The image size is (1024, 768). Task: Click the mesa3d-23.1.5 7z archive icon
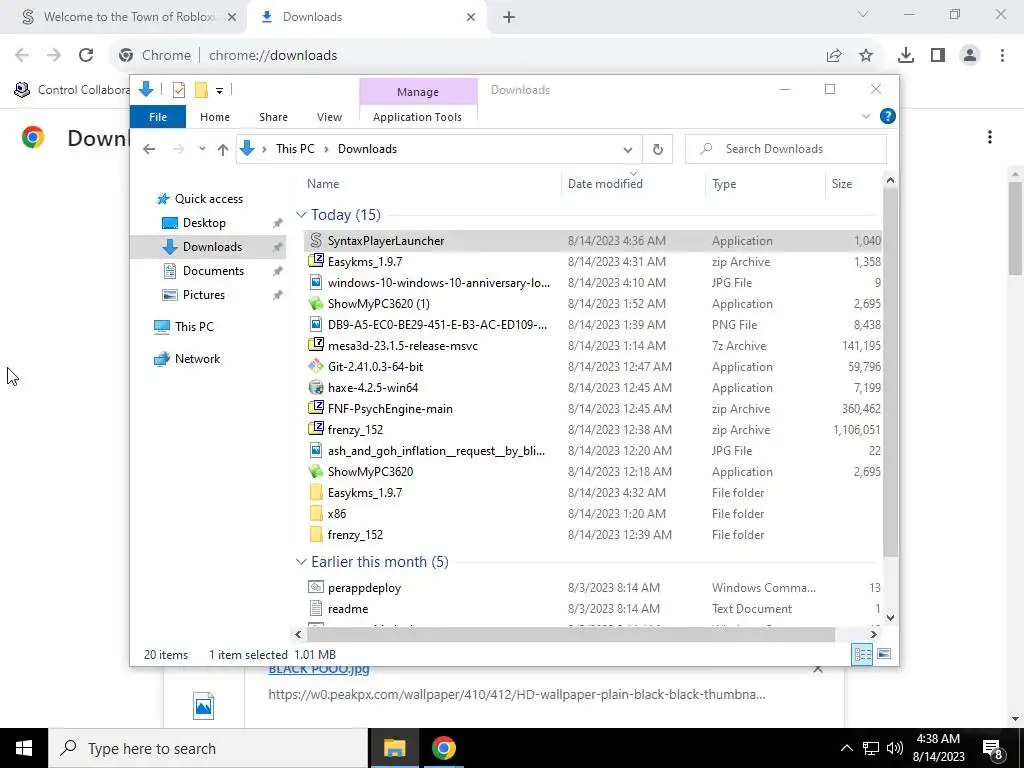(x=316, y=345)
